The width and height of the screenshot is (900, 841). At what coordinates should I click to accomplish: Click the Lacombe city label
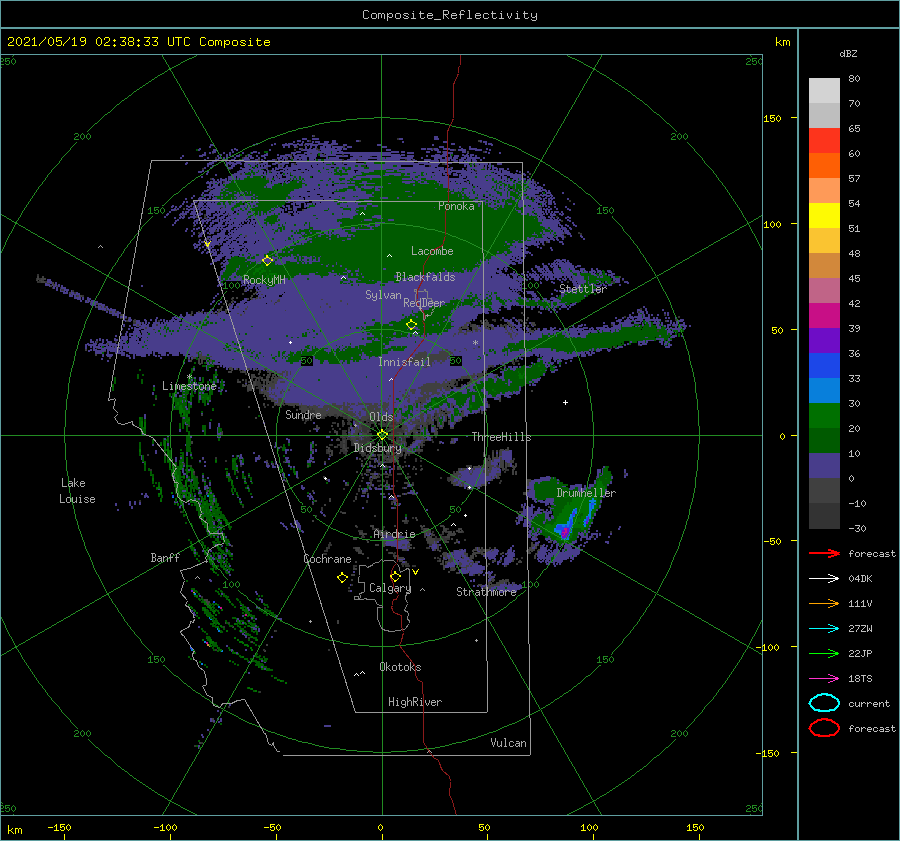click(x=432, y=251)
